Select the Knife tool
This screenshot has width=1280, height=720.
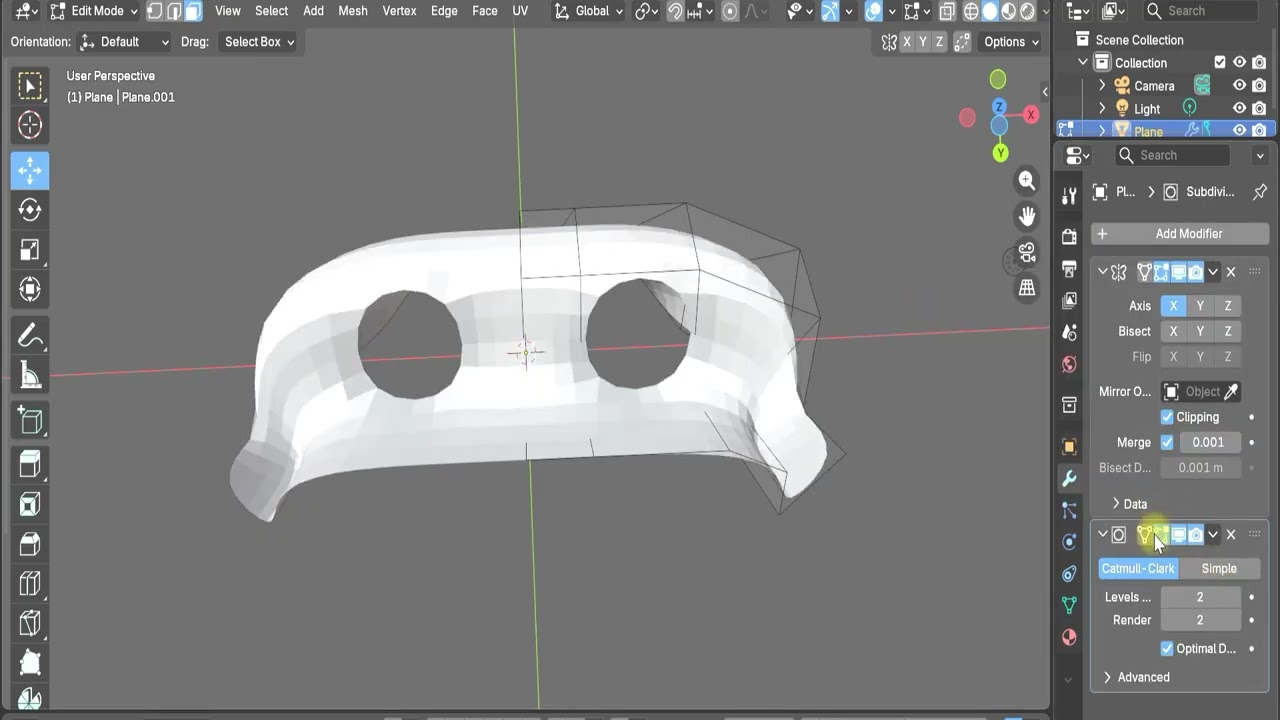click(x=30, y=623)
